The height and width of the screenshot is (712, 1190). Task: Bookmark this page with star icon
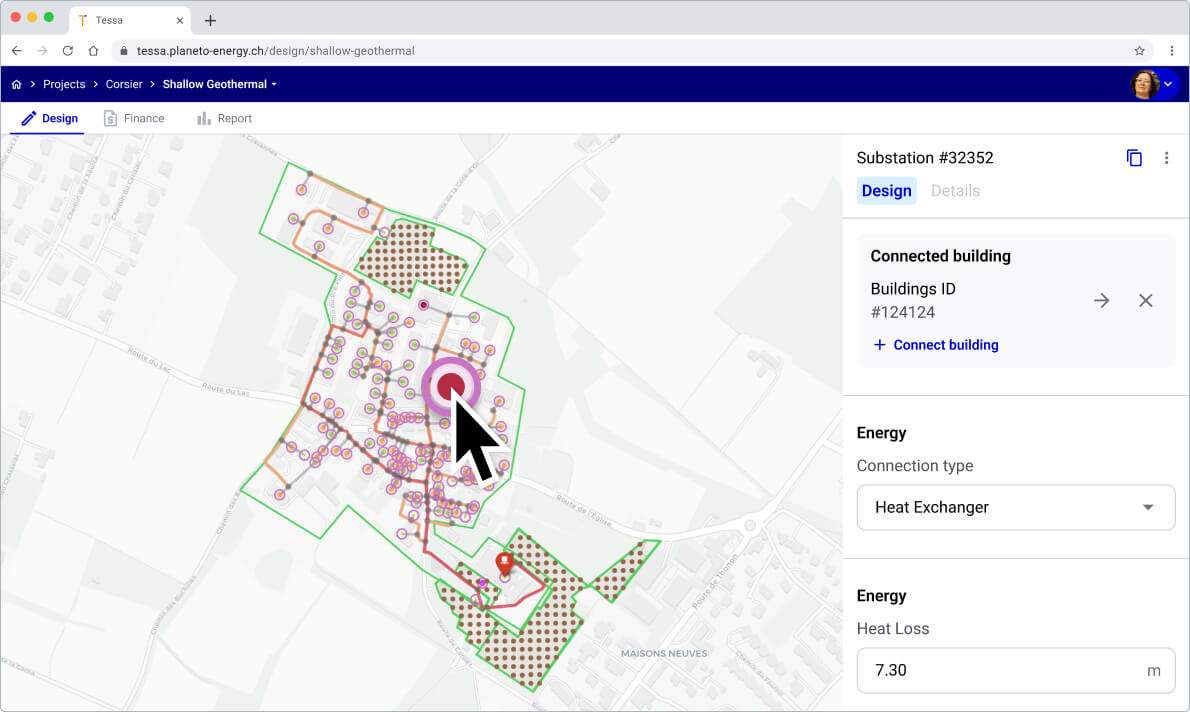point(1139,50)
